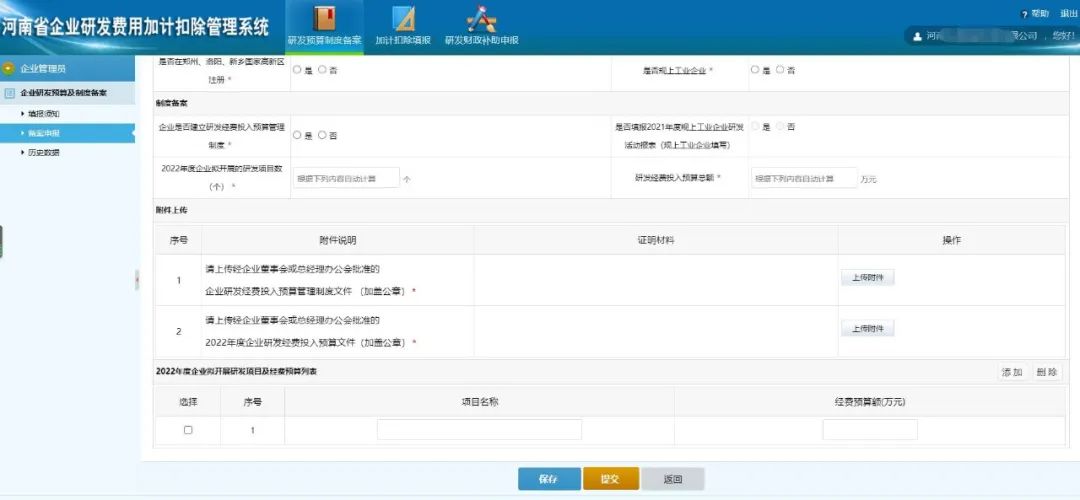
Task: Select the highlighted 备案申报 sidebar item
Action: coord(68,133)
